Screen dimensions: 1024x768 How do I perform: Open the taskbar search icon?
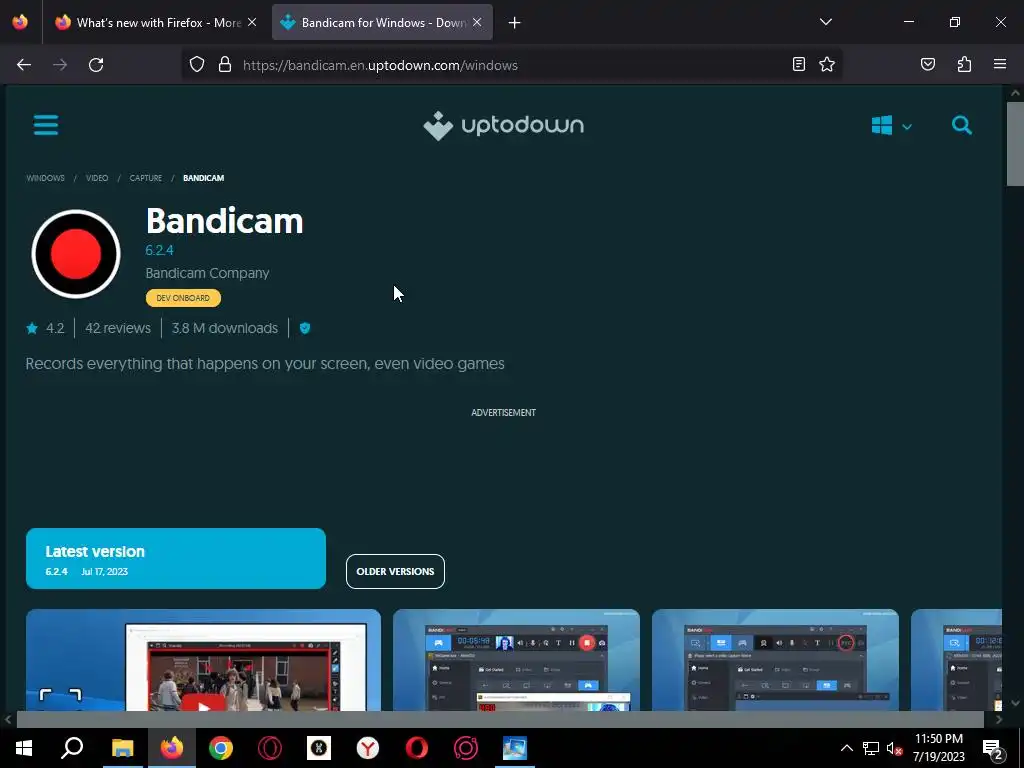pyautogui.click(x=72, y=748)
